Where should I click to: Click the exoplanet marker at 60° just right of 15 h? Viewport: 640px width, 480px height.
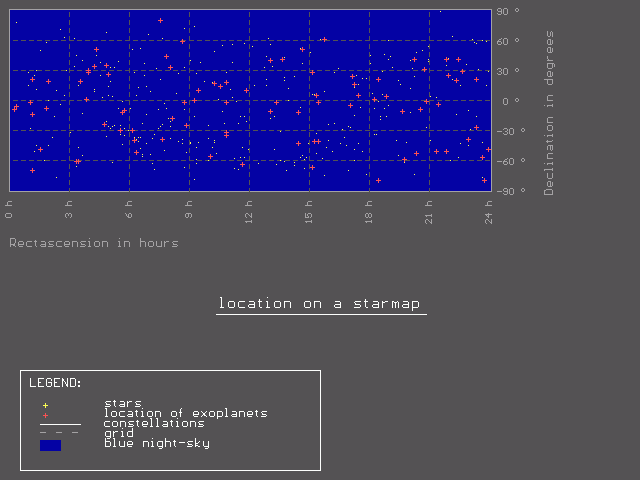coord(324,40)
